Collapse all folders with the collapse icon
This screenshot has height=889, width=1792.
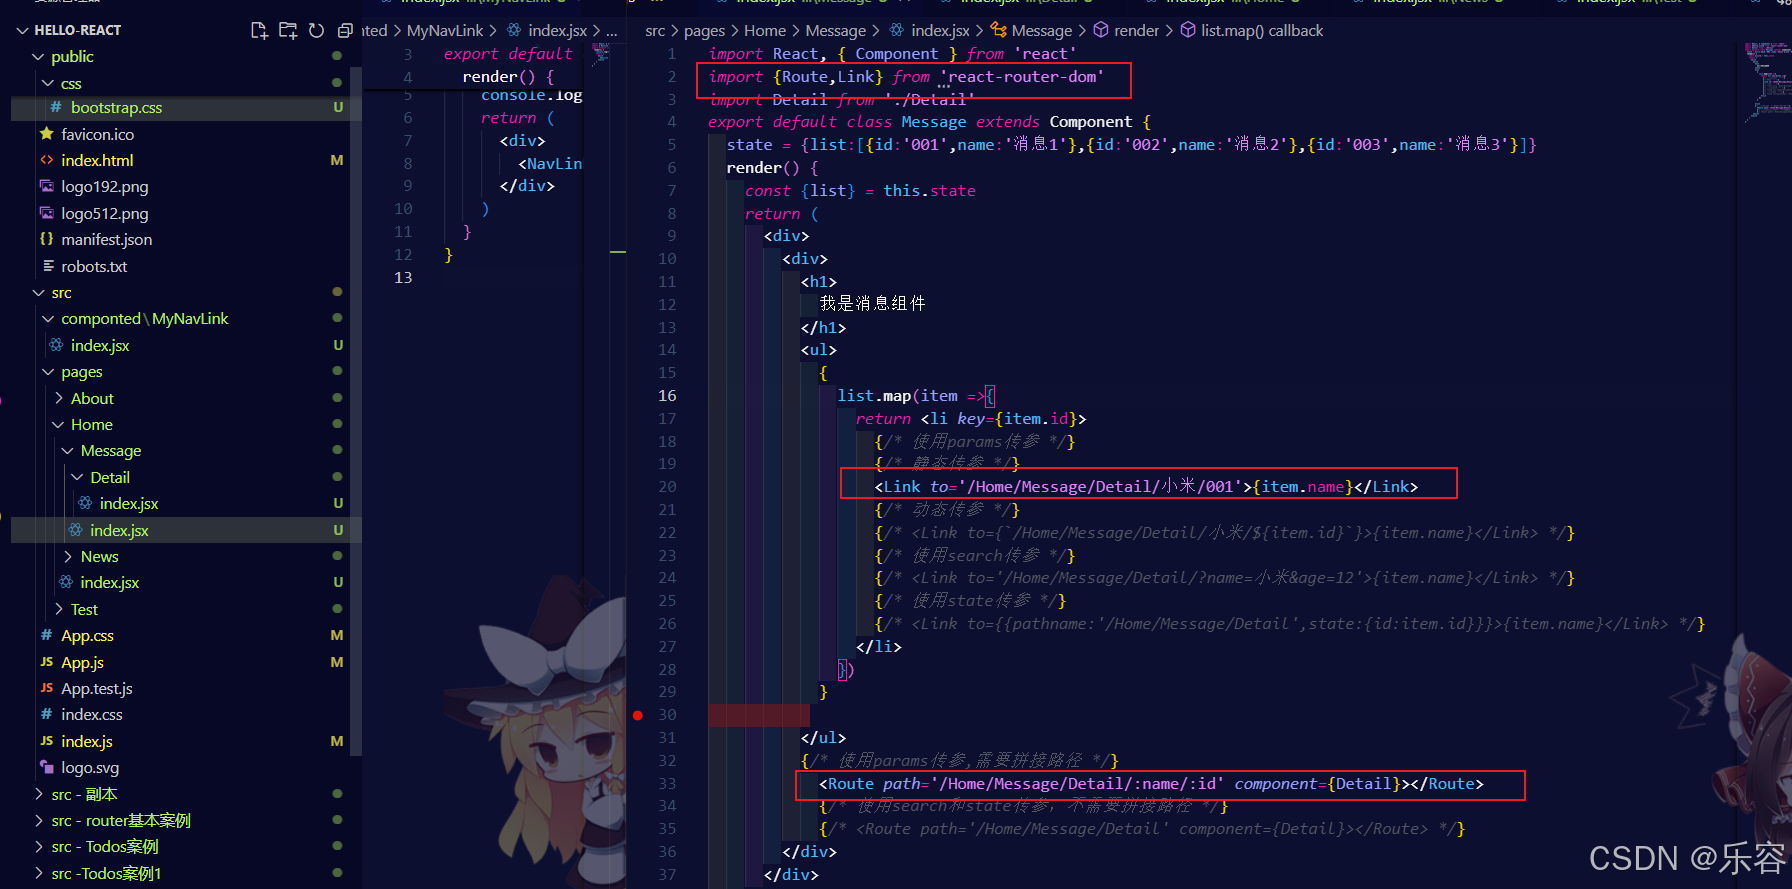345,30
